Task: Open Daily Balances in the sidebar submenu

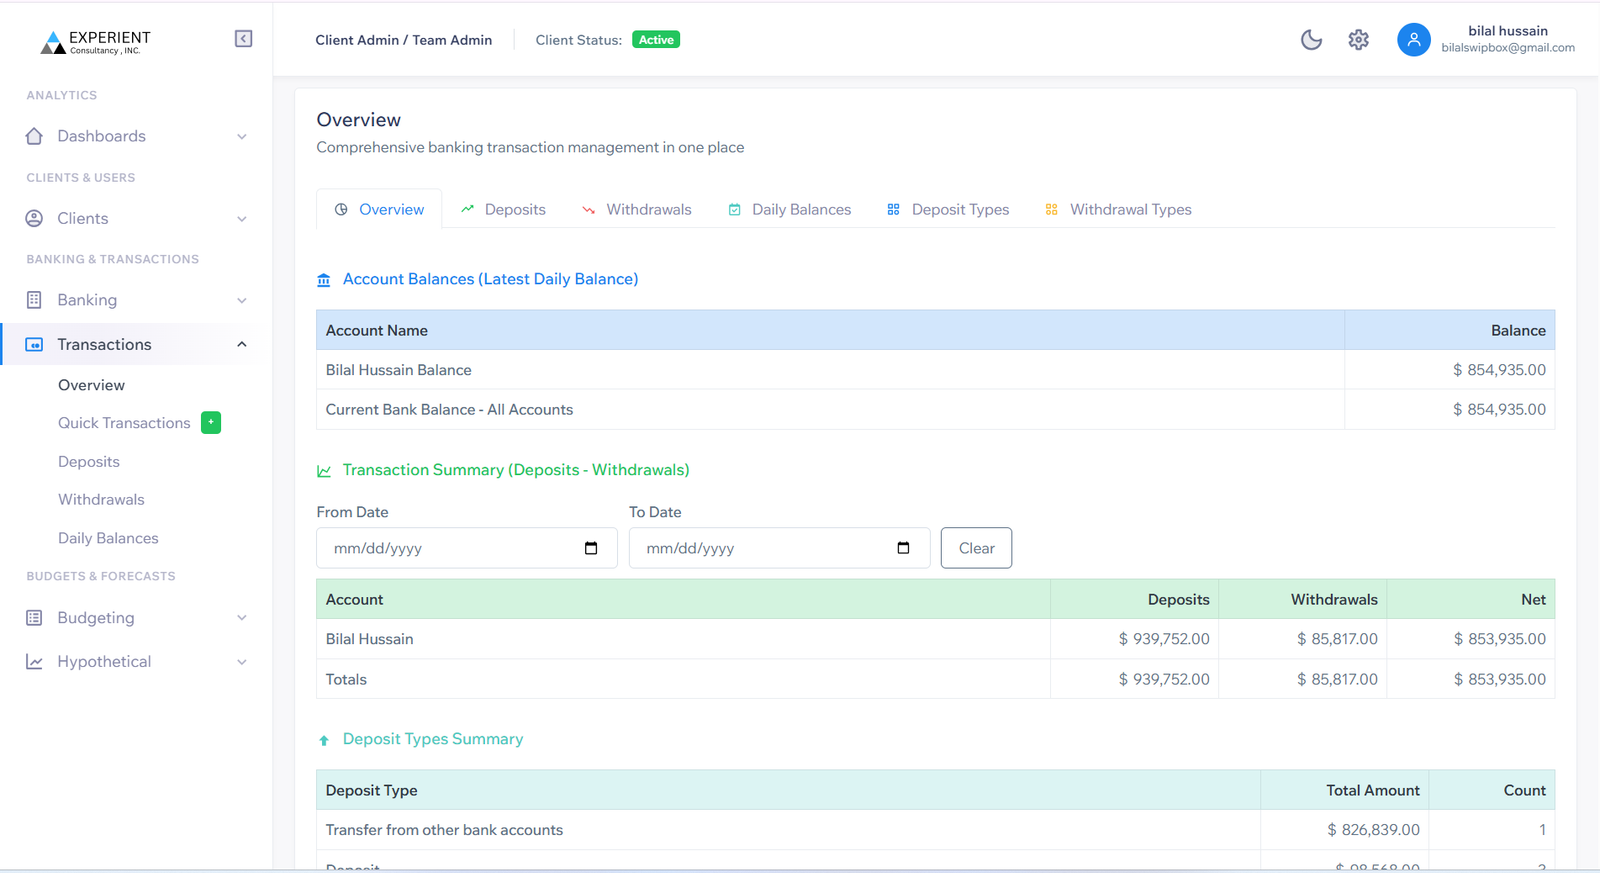Action: click(x=108, y=538)
